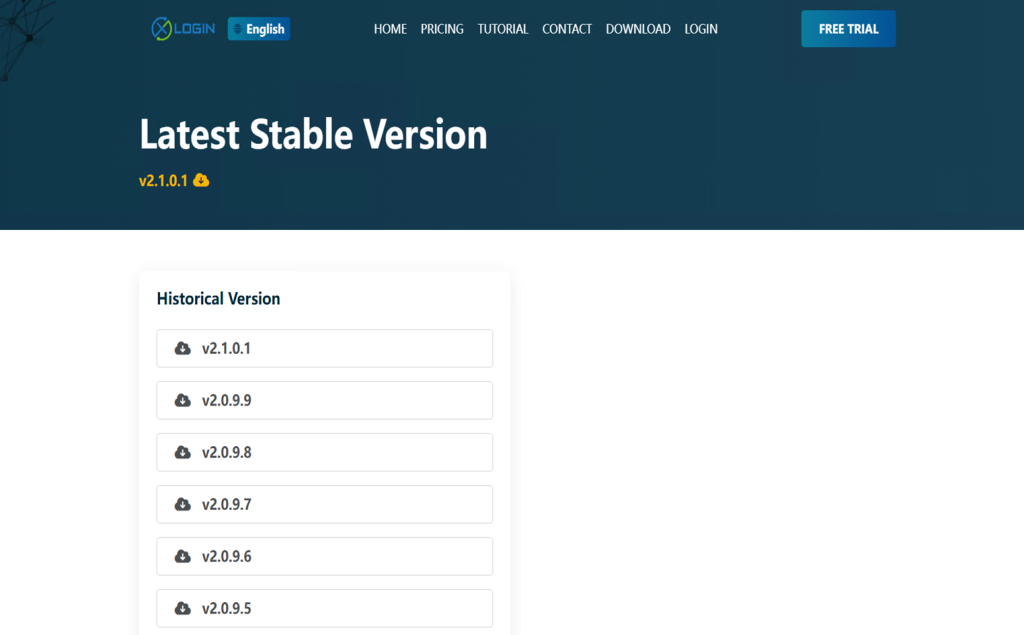Open the English language selector

click(259, 29)
